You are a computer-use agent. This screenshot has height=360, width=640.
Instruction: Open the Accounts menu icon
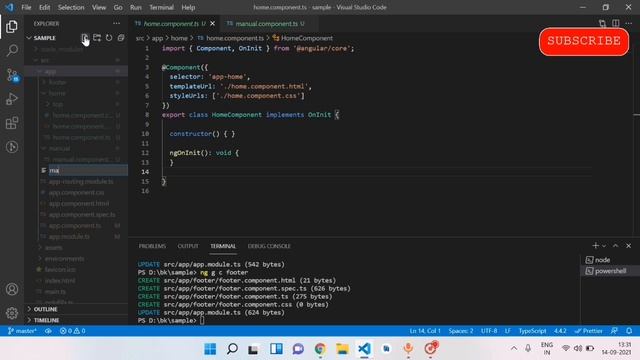(12, 289)
